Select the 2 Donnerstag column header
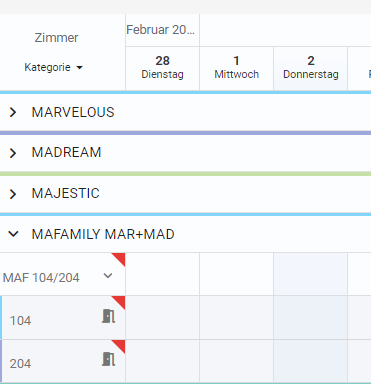Screen dimensions: 371x384 tap(311, 68)
